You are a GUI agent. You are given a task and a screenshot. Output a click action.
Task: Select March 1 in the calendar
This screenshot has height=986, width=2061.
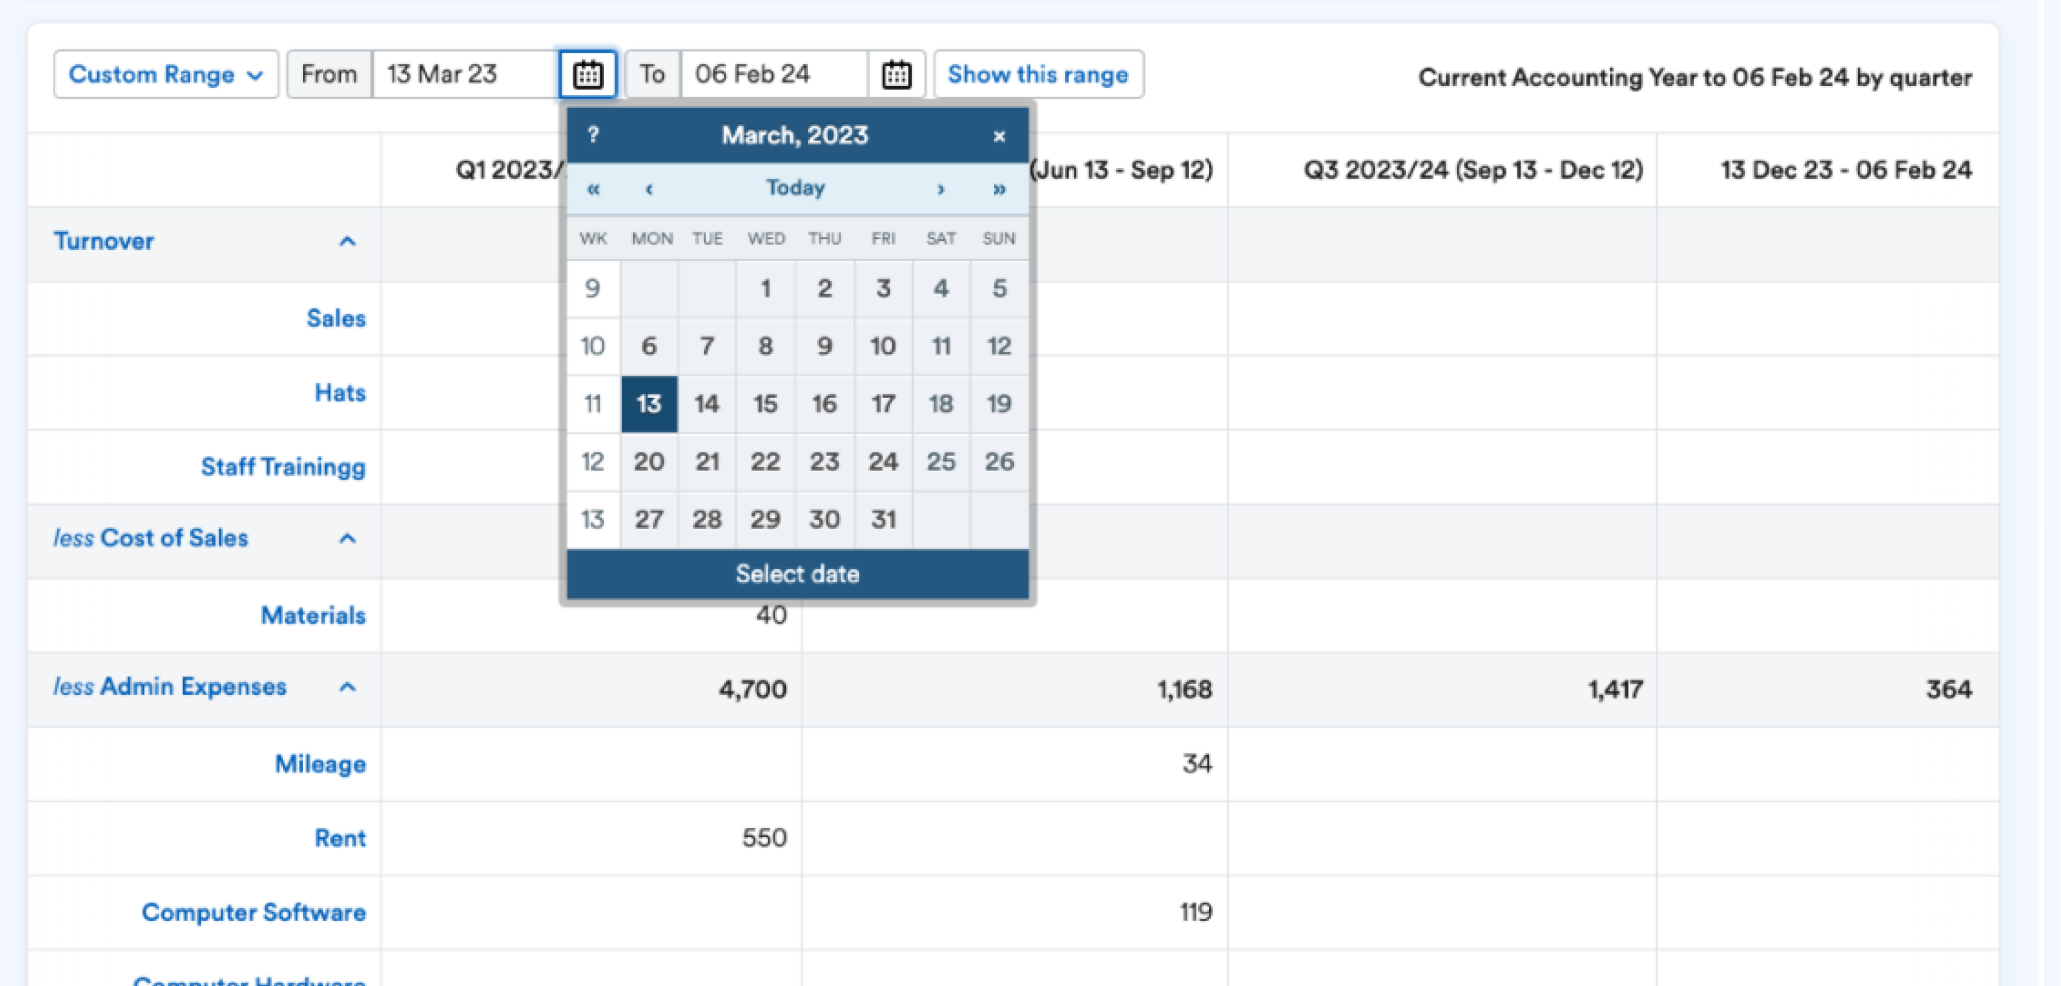(x=766, y=289)
